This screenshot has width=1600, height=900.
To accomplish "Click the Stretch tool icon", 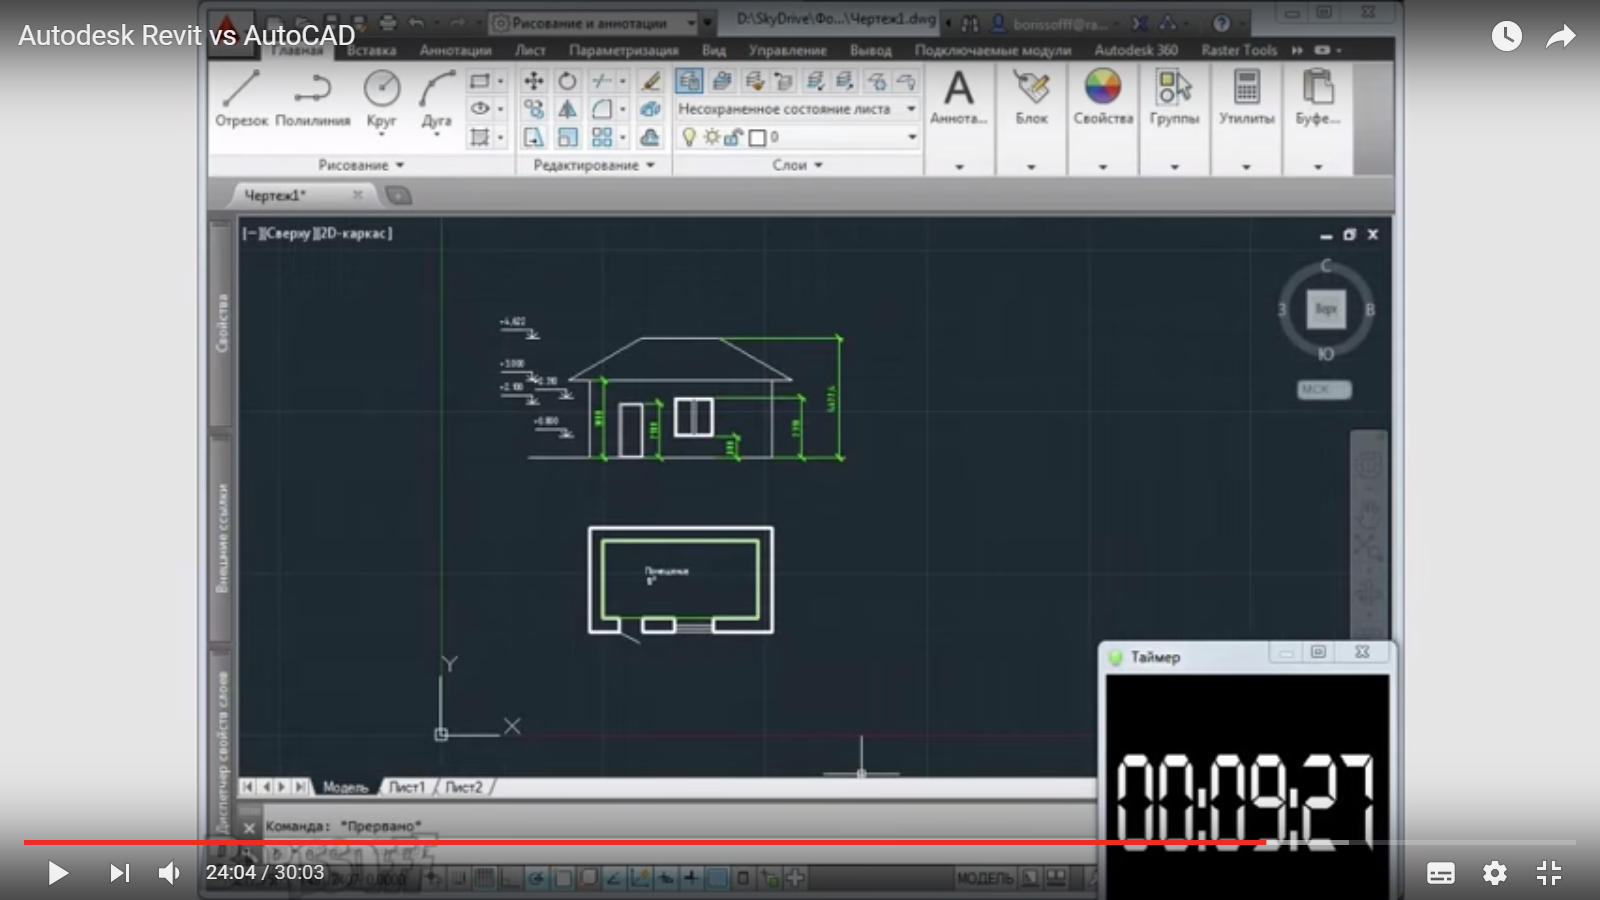I will 534,137.
